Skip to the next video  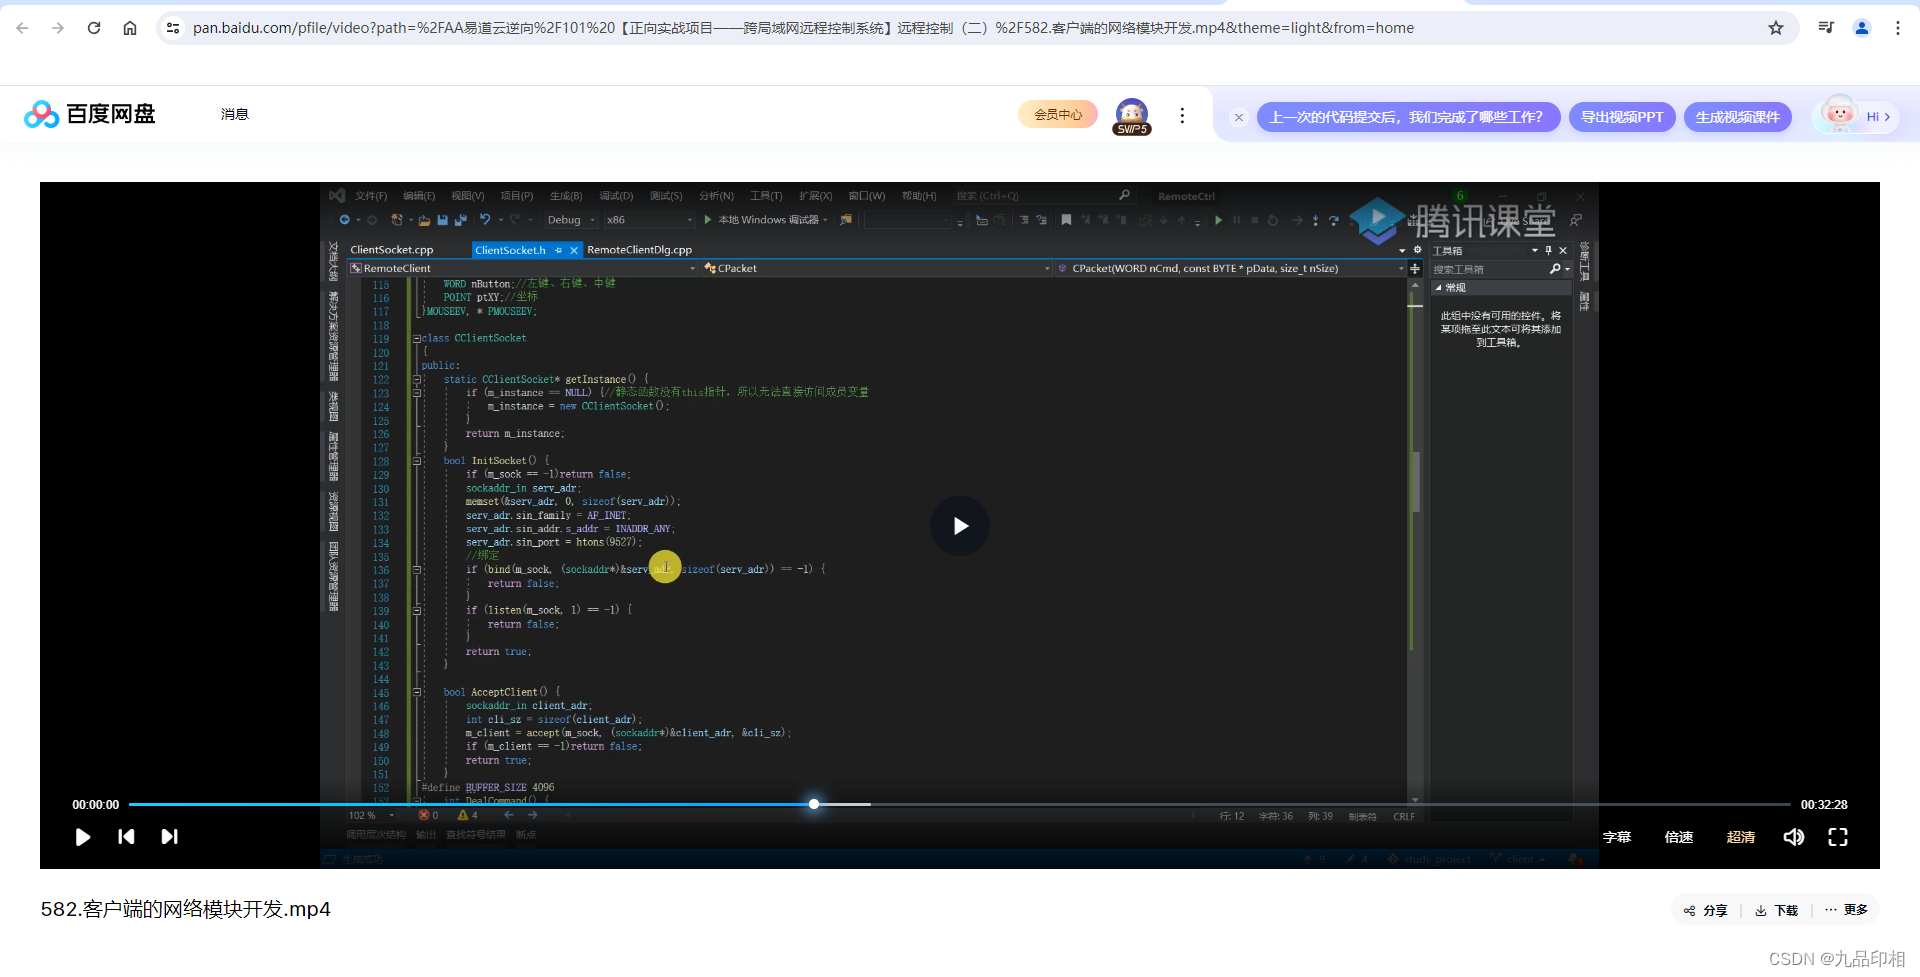[x=169, y=837]
